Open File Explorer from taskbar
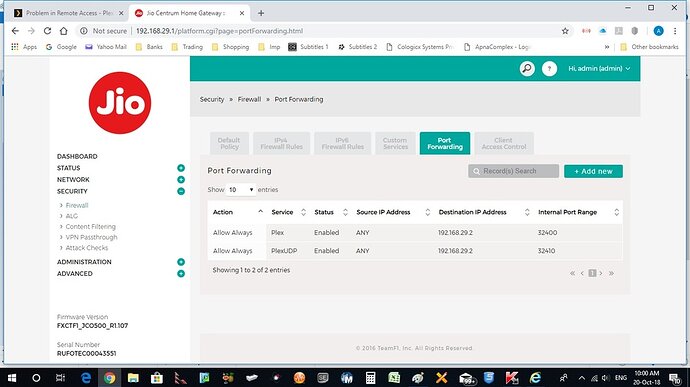Viewport: 690px width, 387px height. pyautogui.click(x=133, y=378)
